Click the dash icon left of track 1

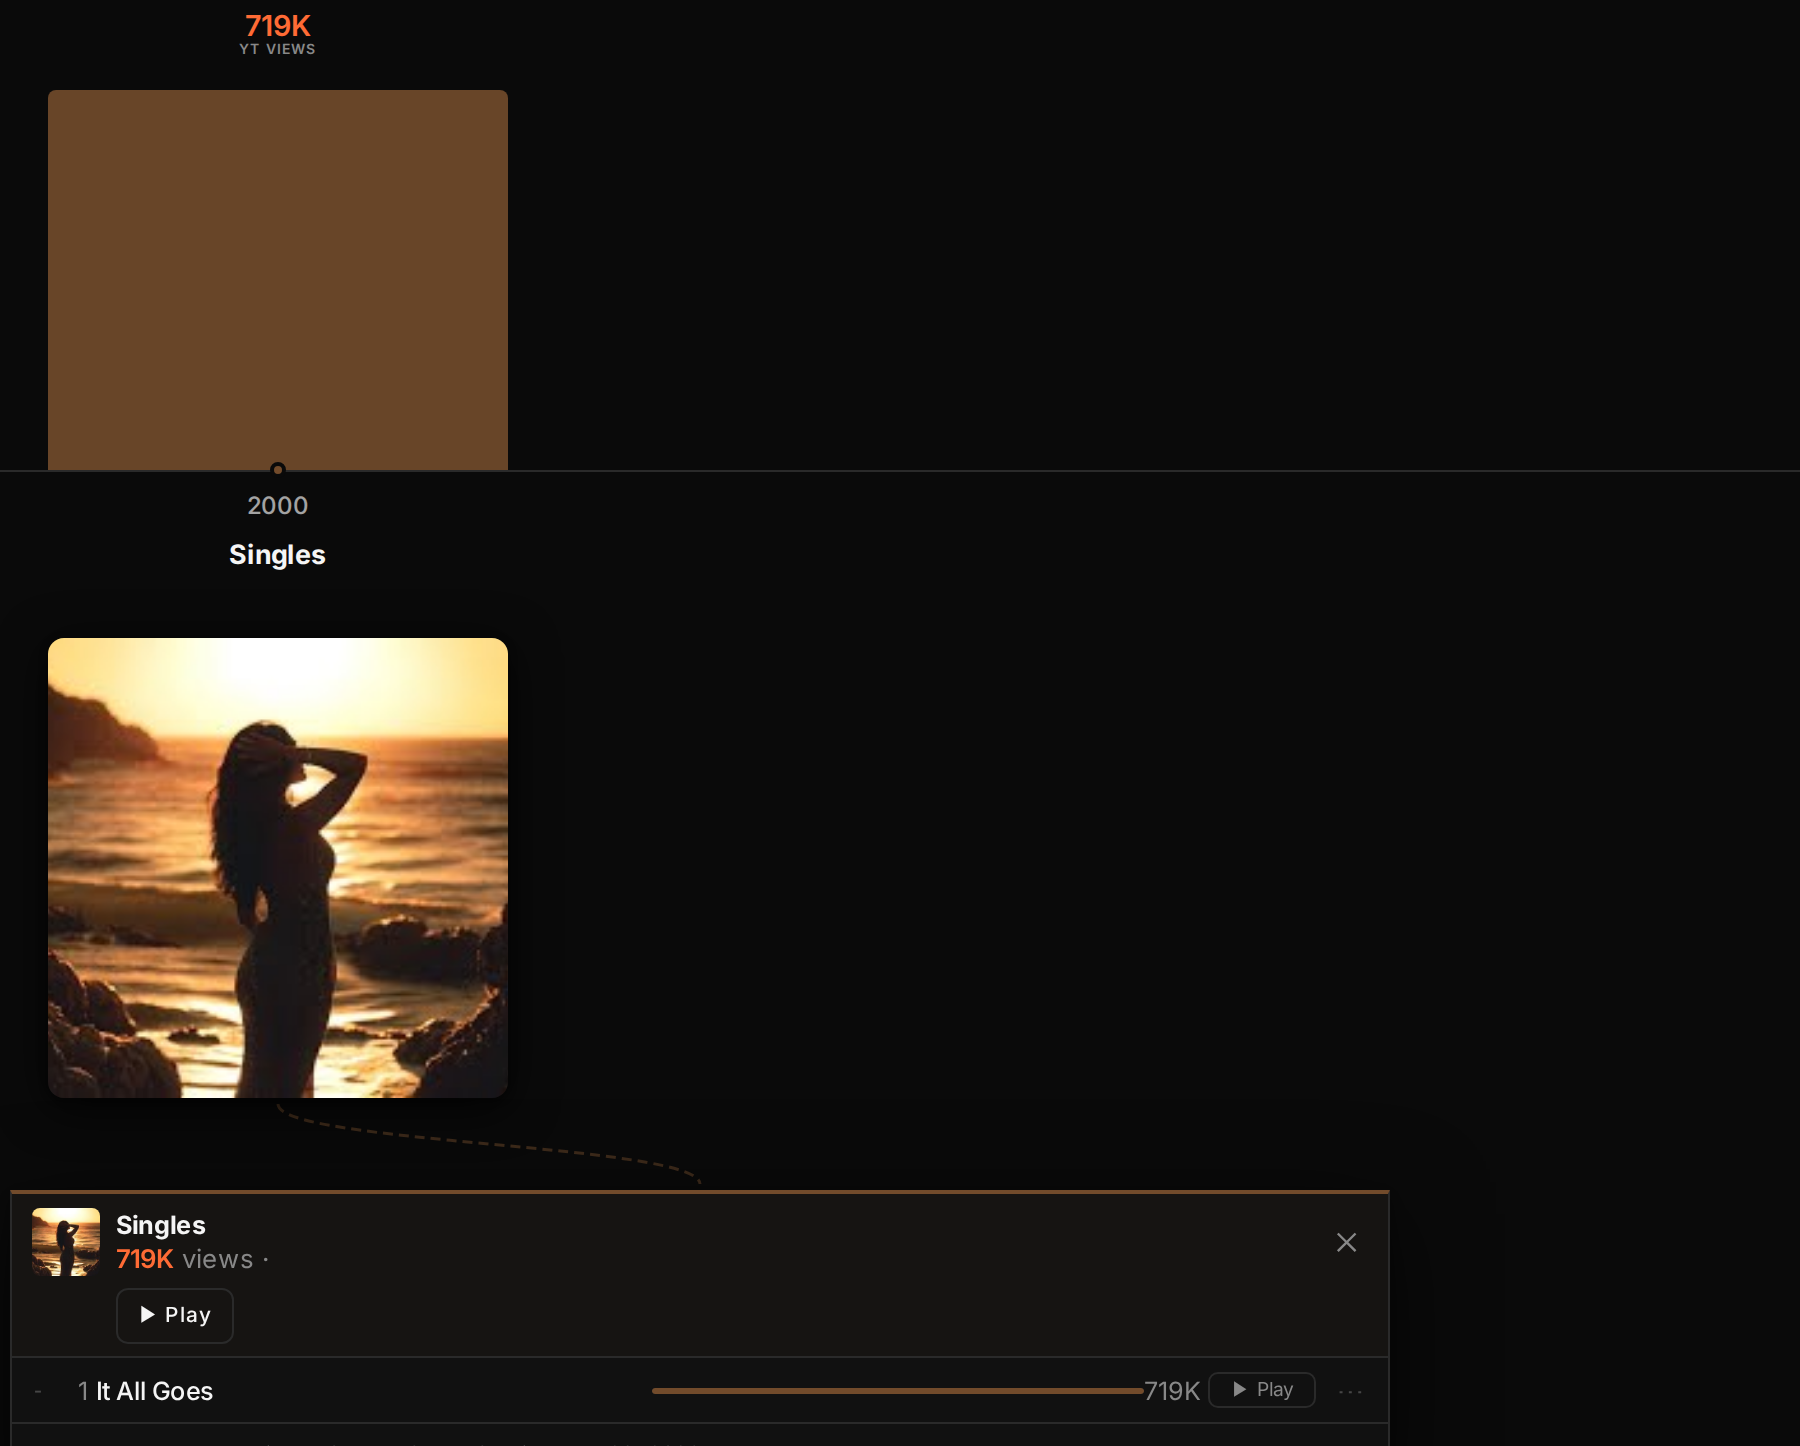[x=38, y=1391]
